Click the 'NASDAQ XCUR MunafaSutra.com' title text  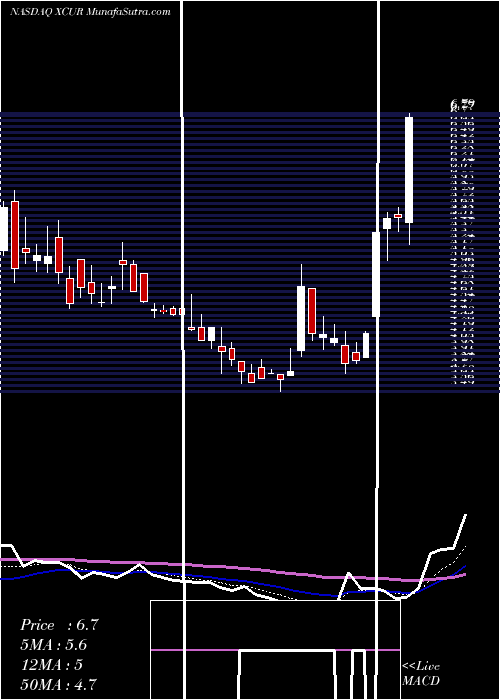(x=90, y=12)
